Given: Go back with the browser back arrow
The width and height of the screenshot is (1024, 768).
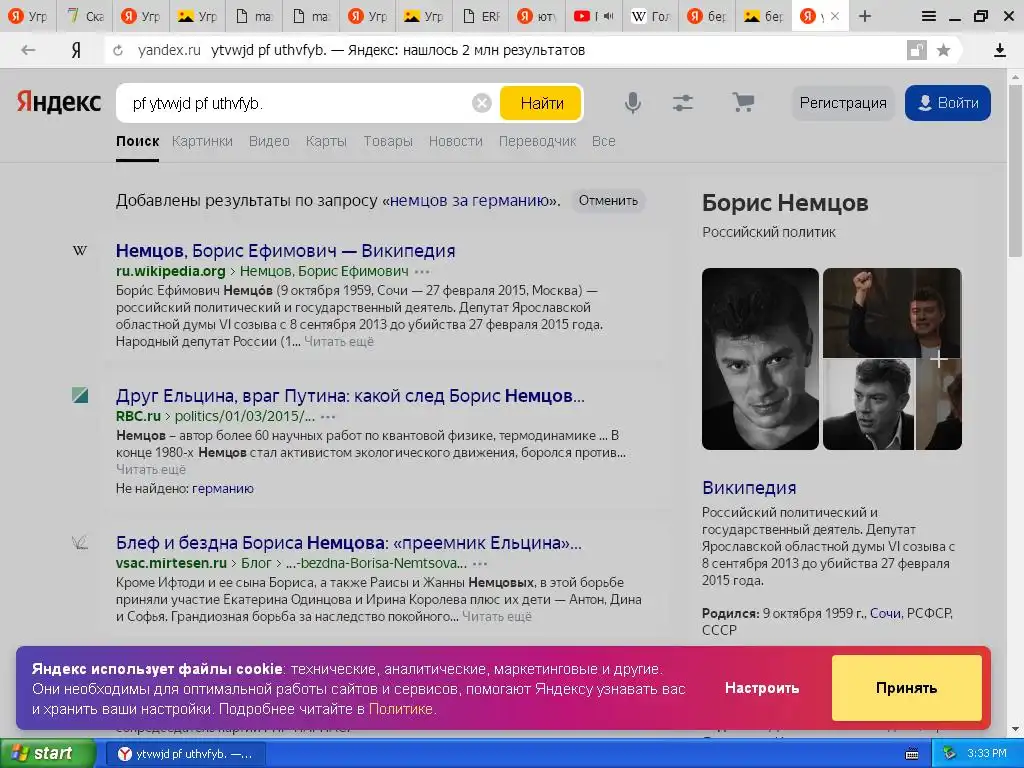Looking at the screenshot, I should [x=27, y=50].
